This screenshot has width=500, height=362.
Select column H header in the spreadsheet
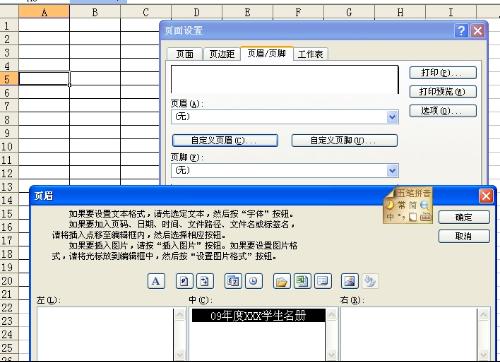[x=400, y=12]
